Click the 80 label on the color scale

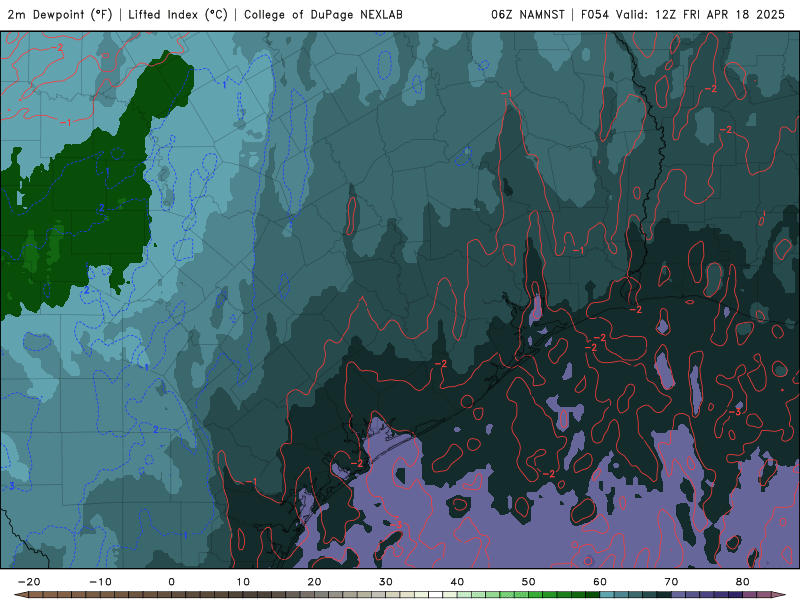click(x=743, y=582)
